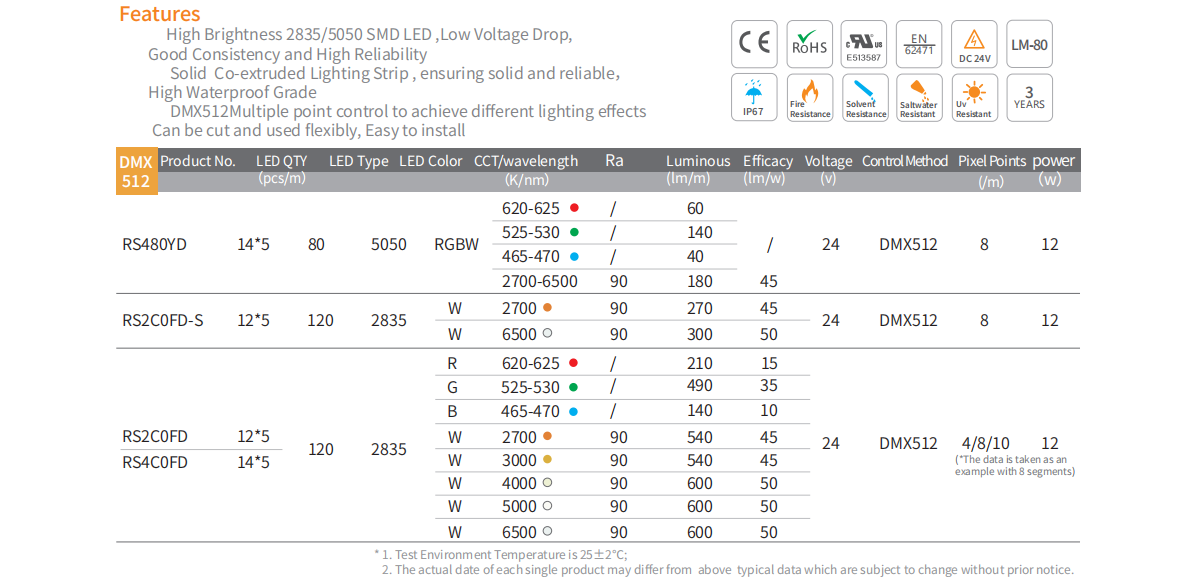Click the Solvent Resistance icon

pos(864,98)
